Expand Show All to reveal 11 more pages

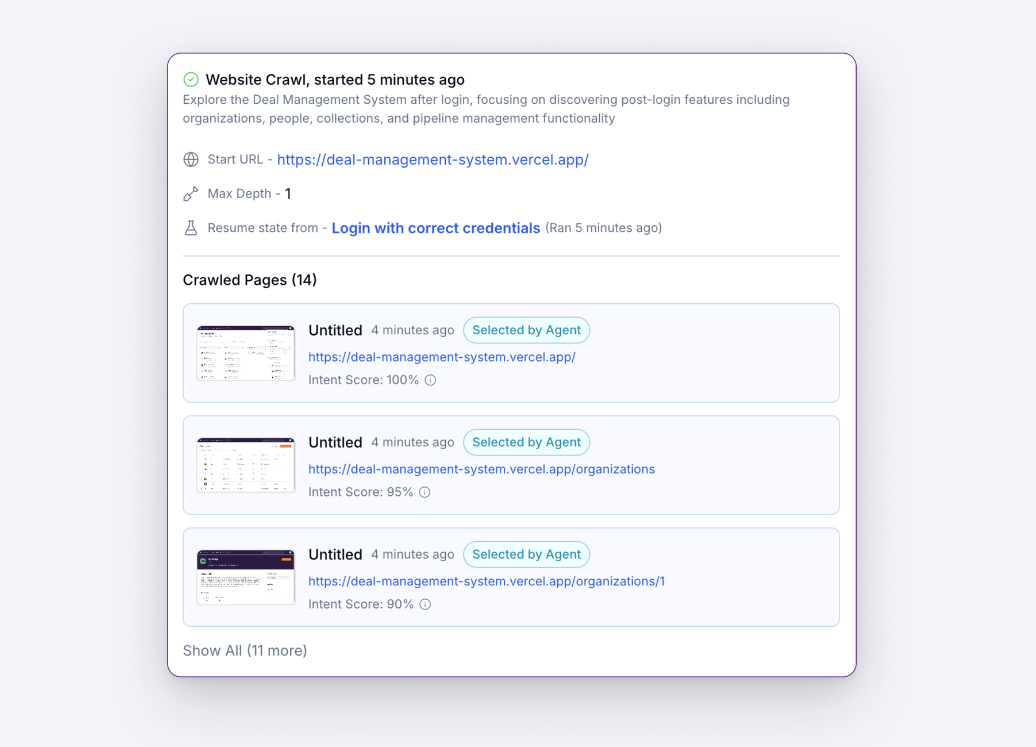(245, 650)
